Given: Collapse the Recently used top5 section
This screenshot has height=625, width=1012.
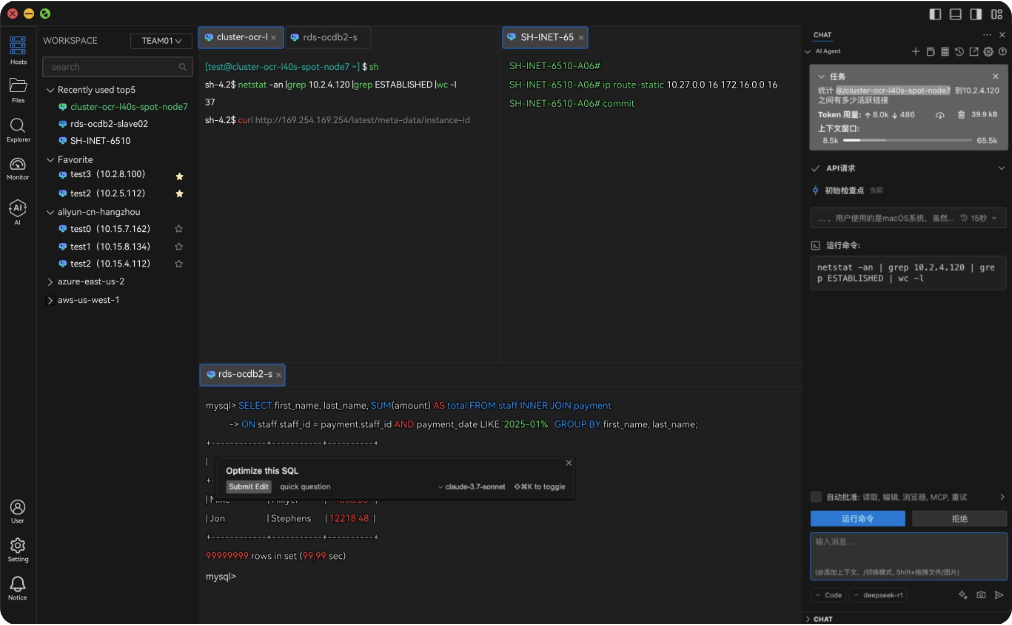Looking at the screenshot, I should point(49,89).
